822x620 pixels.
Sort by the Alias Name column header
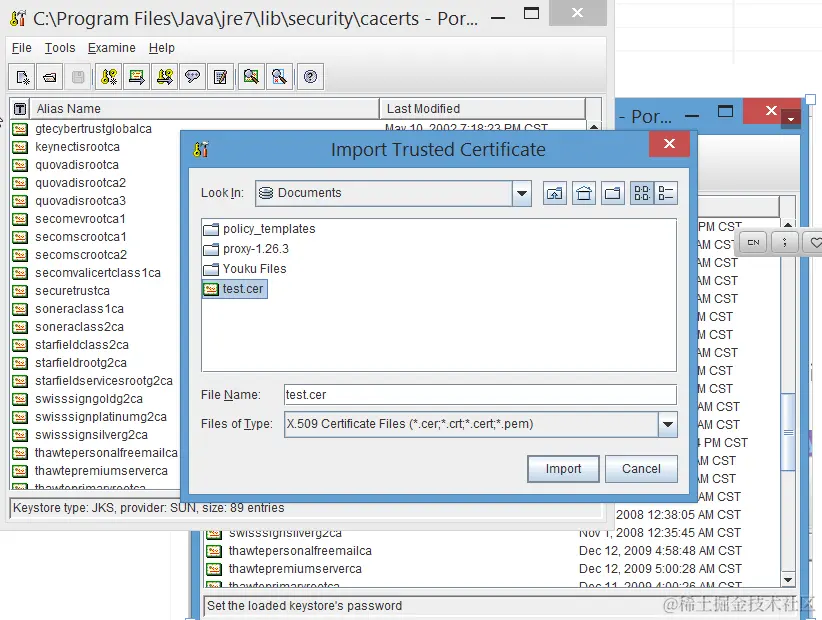204,108
